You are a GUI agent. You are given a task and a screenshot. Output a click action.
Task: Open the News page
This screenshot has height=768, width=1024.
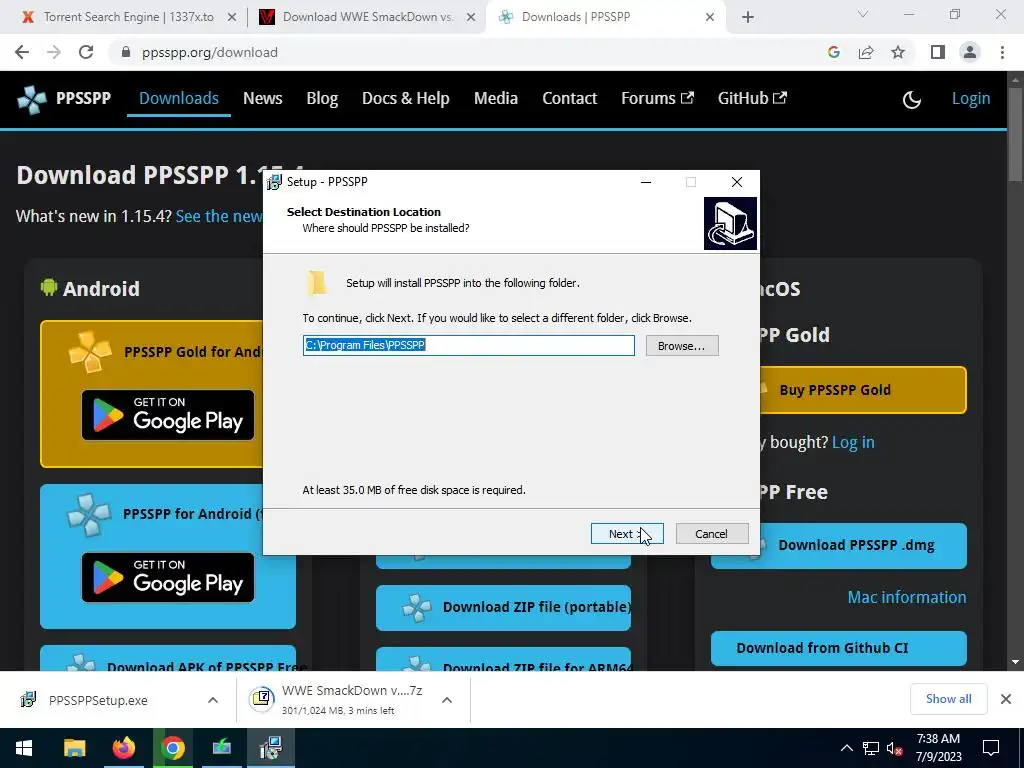(x=263, y=99)
